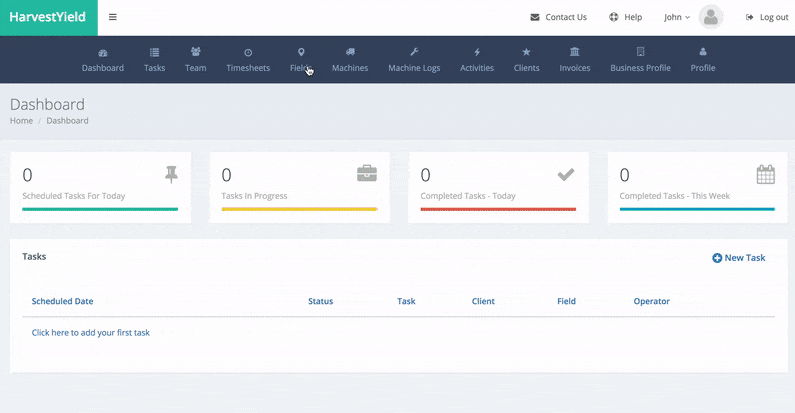Open the Invoices bank icon
The width and height of the screenshot is (795, 413).
574,52
